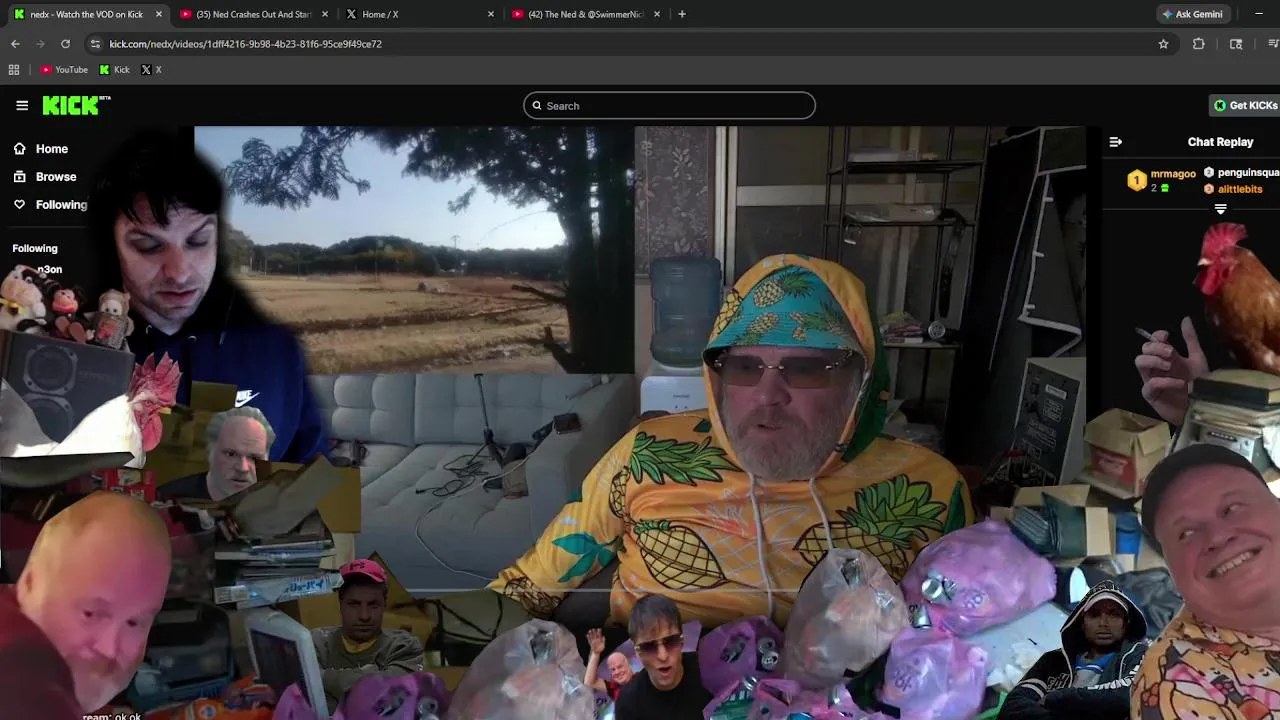The image size is (1280, 720).
Task: Click the Search field on Kick
Action: pyautogui.click(x=669, y=105)
